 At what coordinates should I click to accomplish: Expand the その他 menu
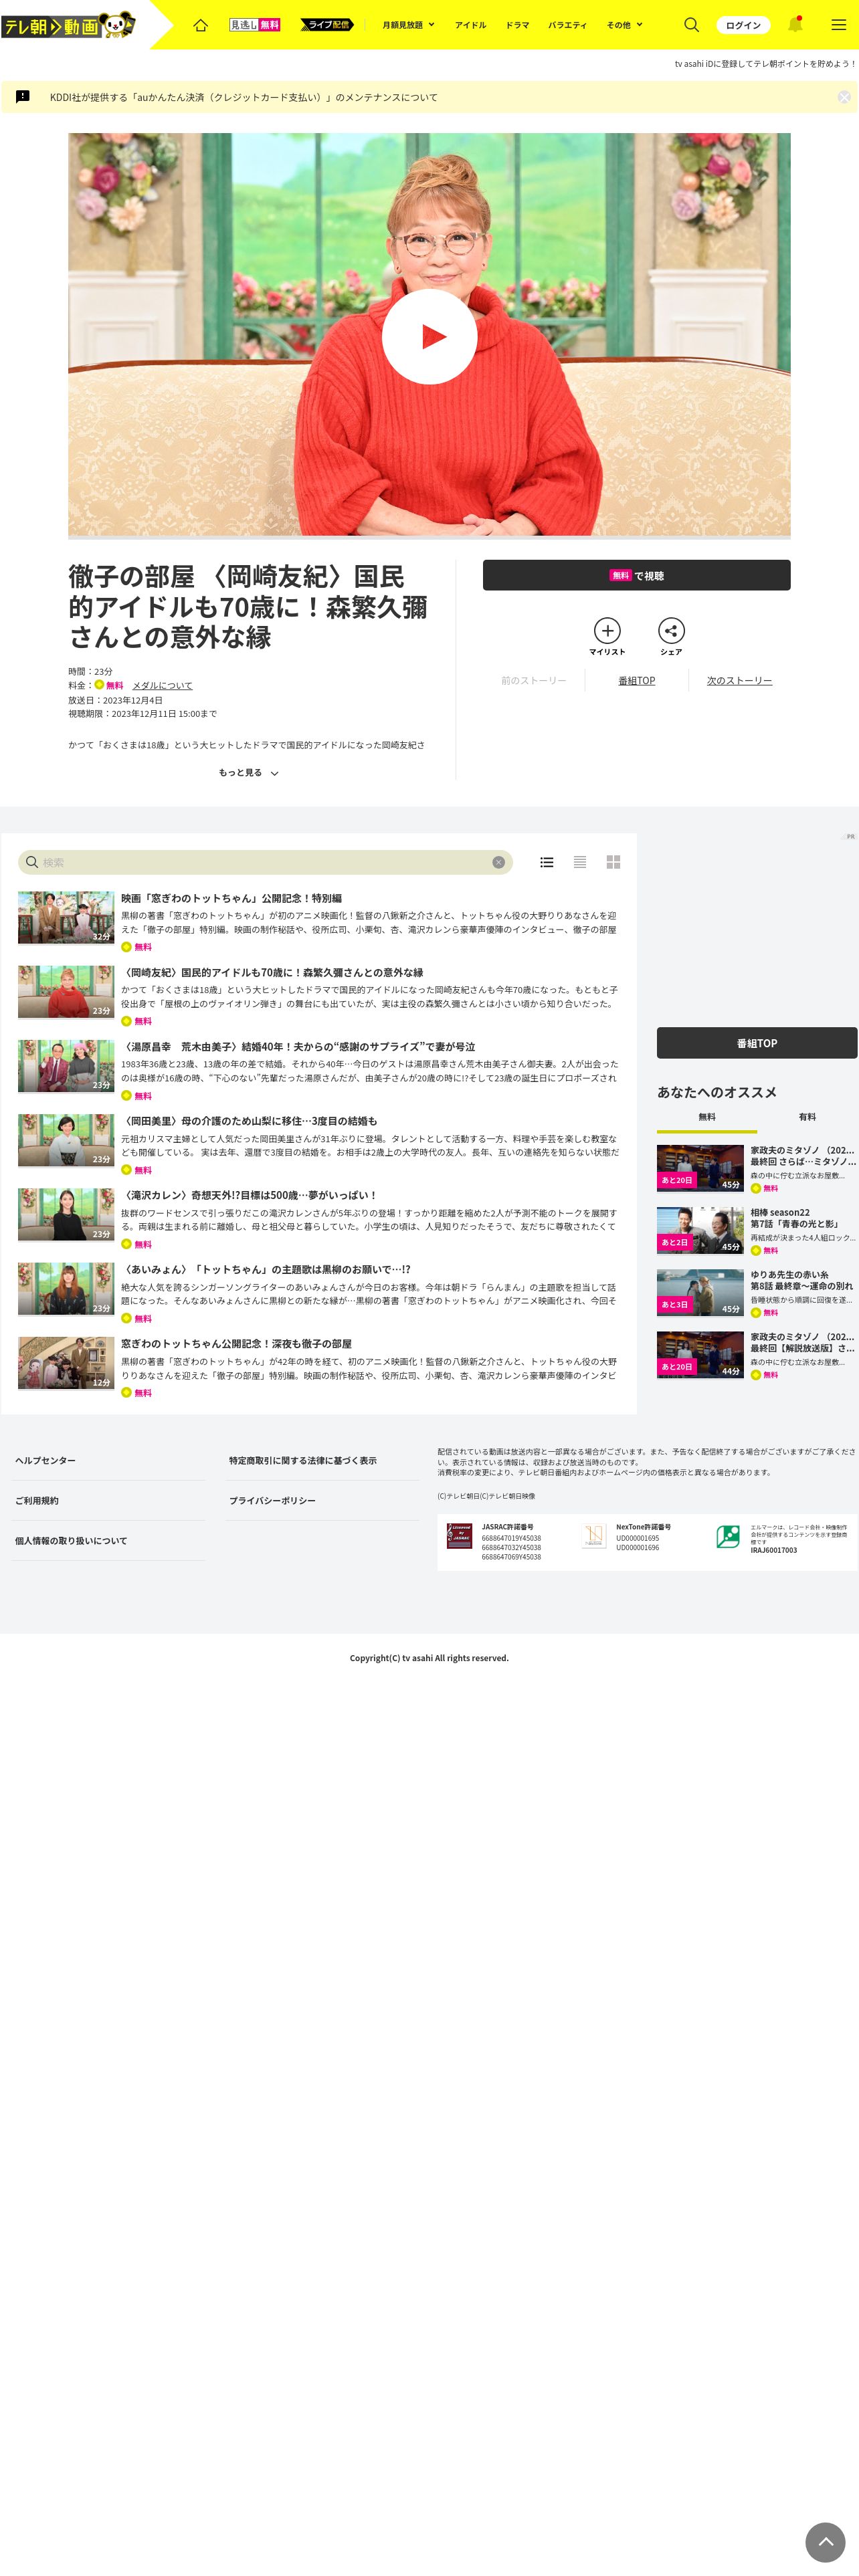(x=624, y=25)
